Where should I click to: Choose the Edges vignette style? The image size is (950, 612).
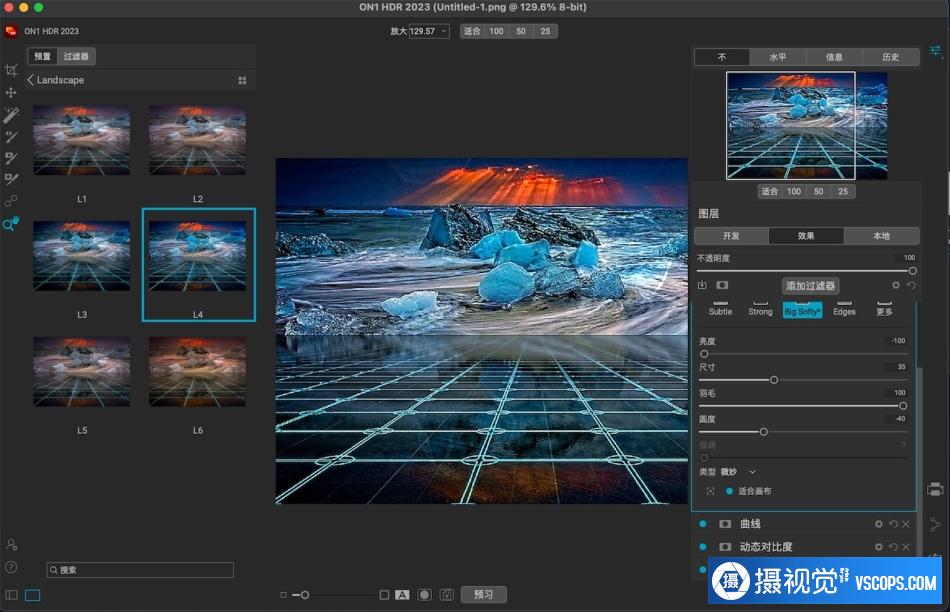pos(844,309)
